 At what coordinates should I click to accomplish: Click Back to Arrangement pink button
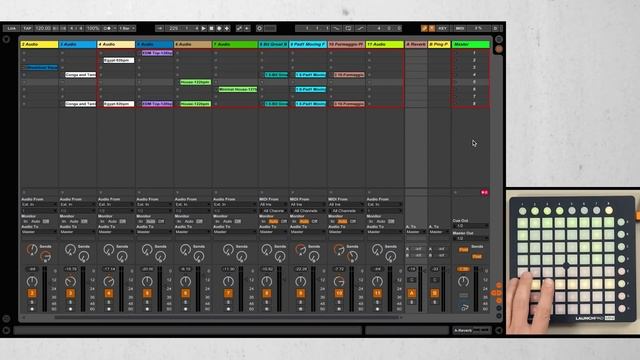[x=484, y=192]
